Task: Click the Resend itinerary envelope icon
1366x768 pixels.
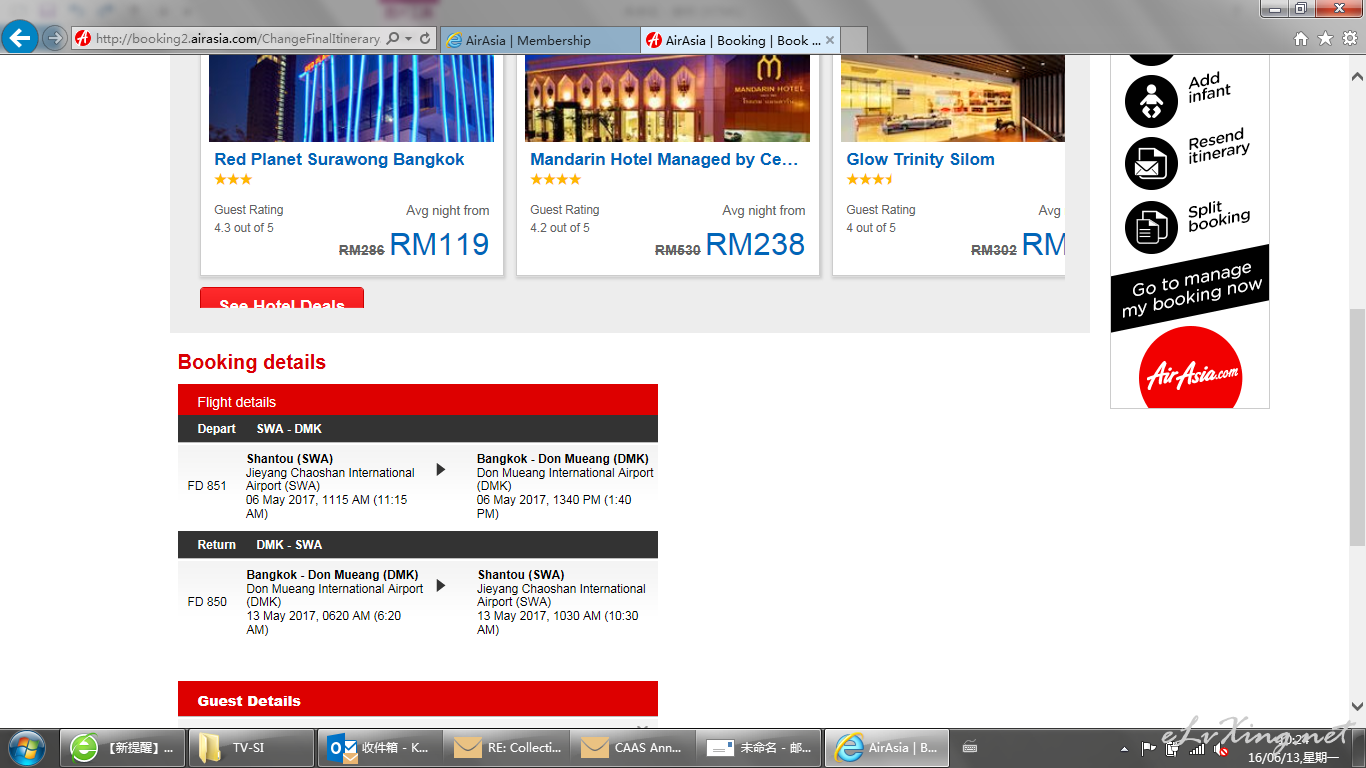Action: [1151, 164]
